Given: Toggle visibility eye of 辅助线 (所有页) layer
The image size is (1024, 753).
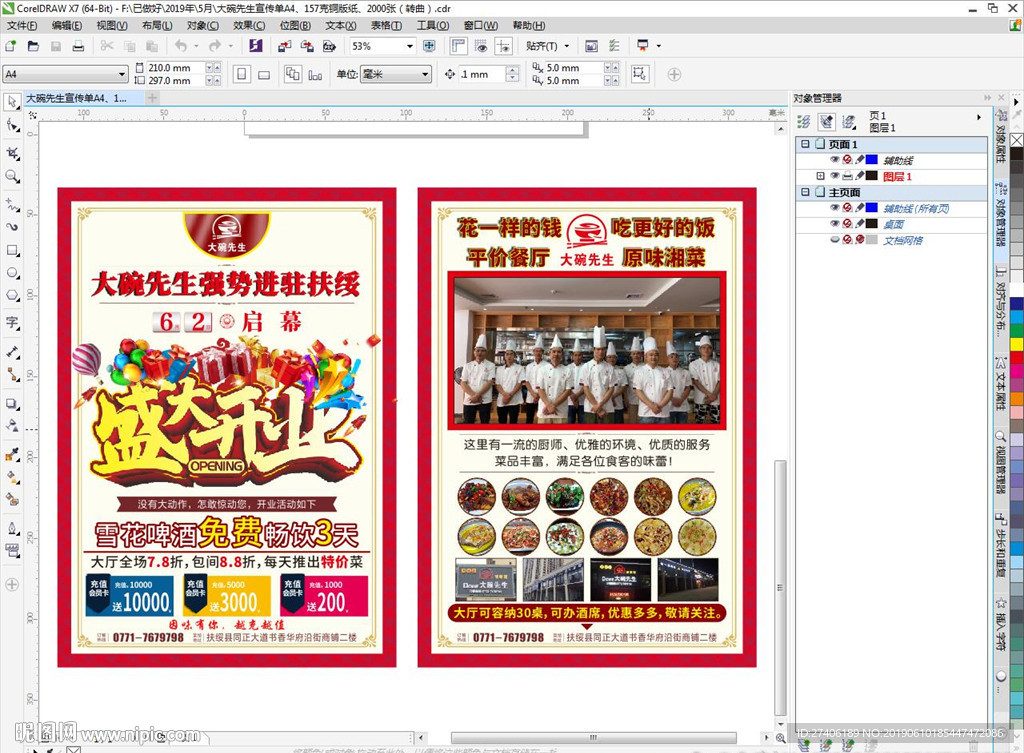Looking at the screenshot, I should click(834, 208).
